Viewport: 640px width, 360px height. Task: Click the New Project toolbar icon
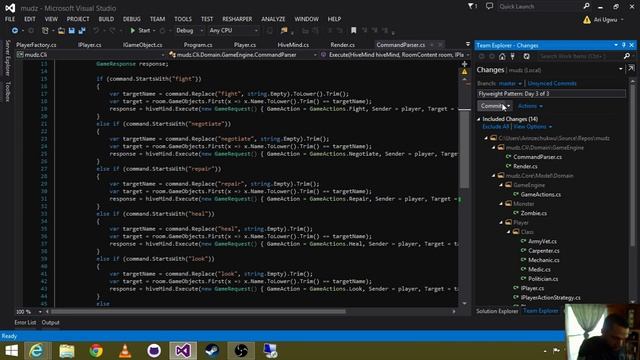pos(45,31)
